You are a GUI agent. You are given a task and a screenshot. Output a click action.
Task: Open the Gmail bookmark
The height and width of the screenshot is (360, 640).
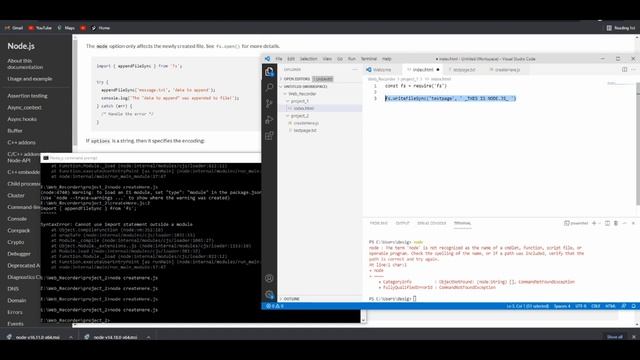pyautogui.click(x=14, y=28)
